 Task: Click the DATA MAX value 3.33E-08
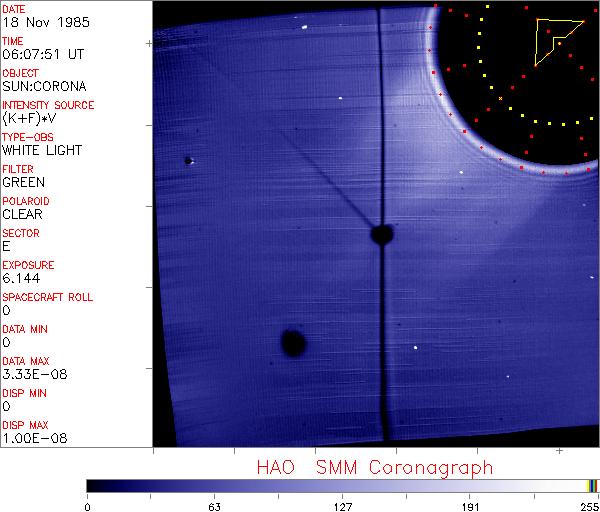point(30,375)
